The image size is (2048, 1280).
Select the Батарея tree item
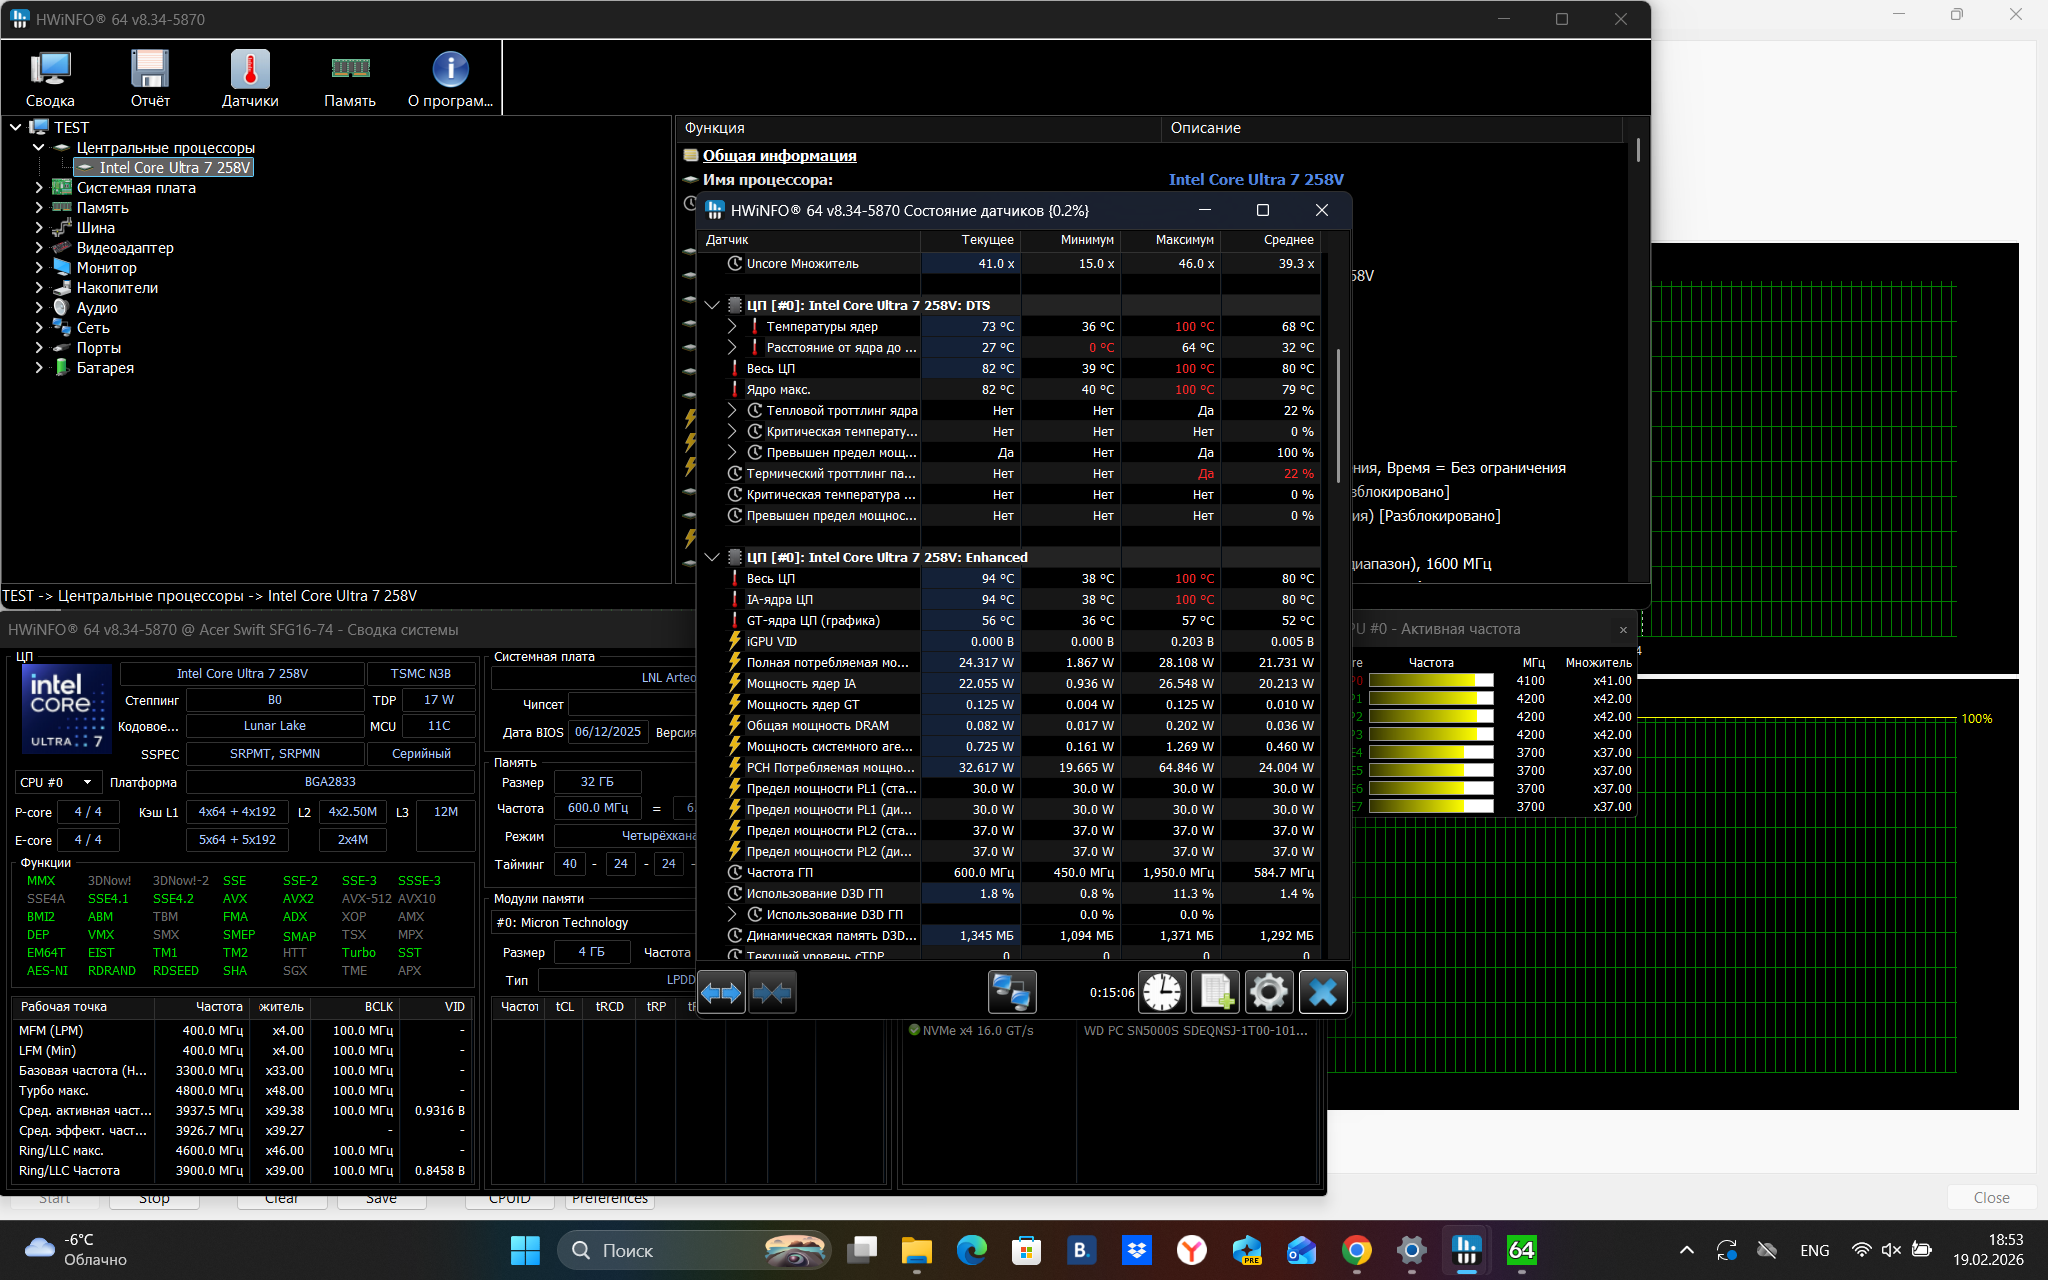(x=105, y=368)
